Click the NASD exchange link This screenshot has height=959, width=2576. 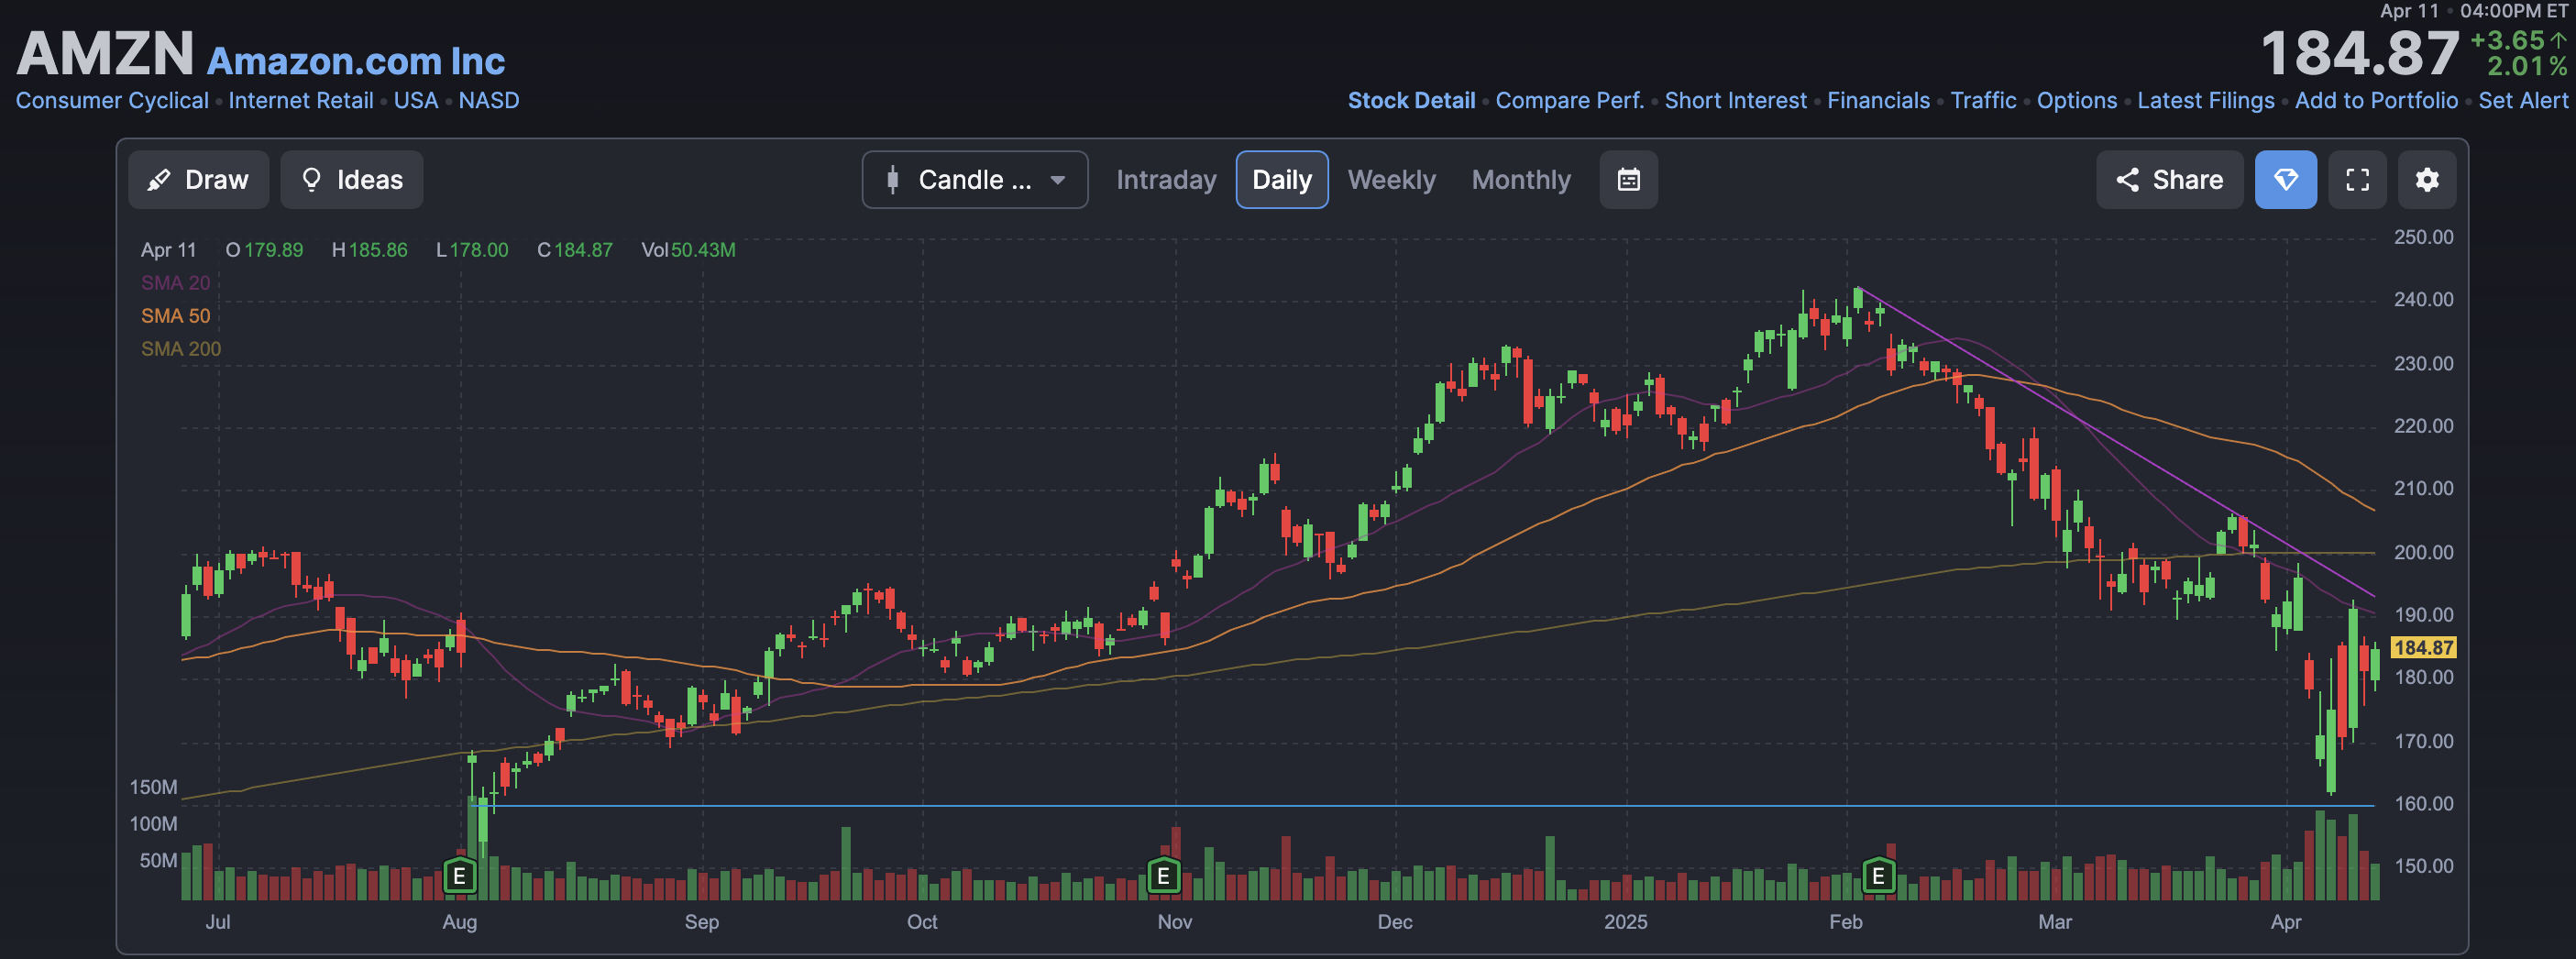489,101
